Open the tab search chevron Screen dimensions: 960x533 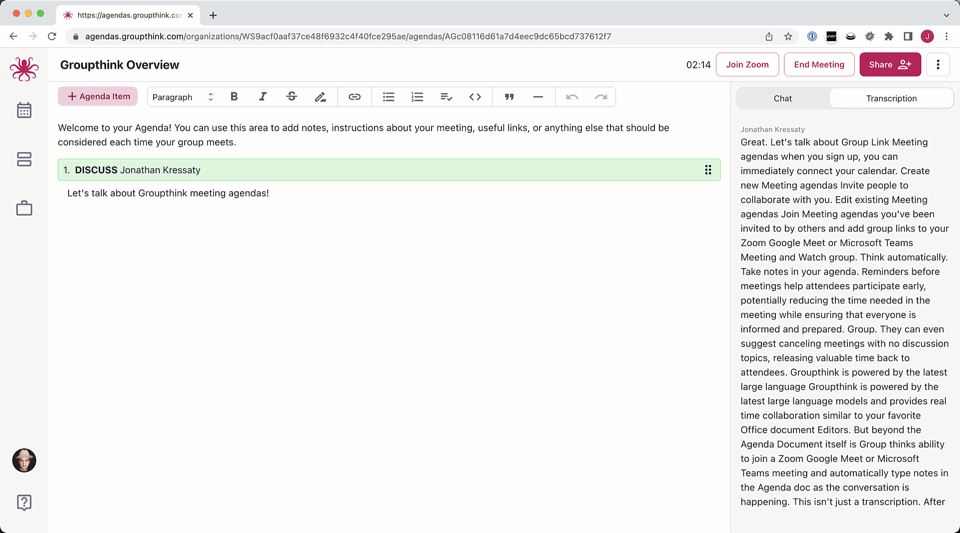pyautogui.click(x=947, y=15)
